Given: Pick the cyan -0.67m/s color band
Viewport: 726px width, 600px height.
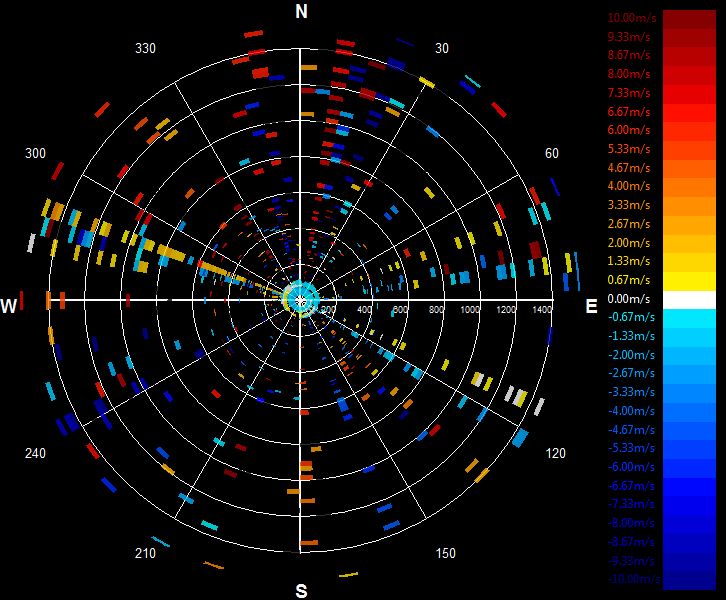Looking at the screenshot, I should coord(689,318).
